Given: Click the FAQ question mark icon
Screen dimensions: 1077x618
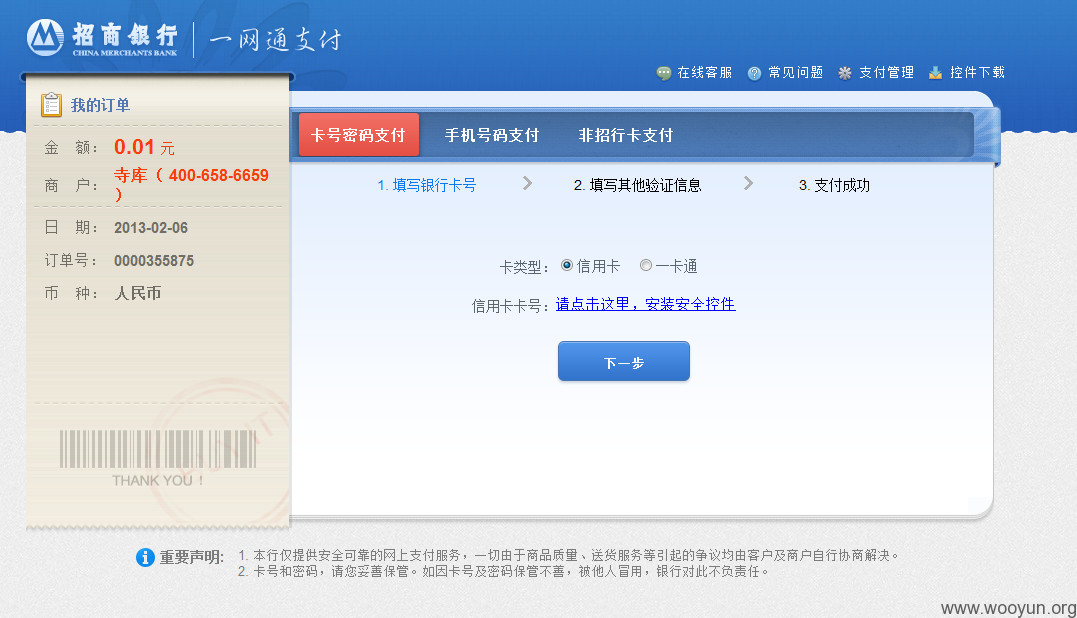Looking at the screenshot, I should (x=754, y=73).
